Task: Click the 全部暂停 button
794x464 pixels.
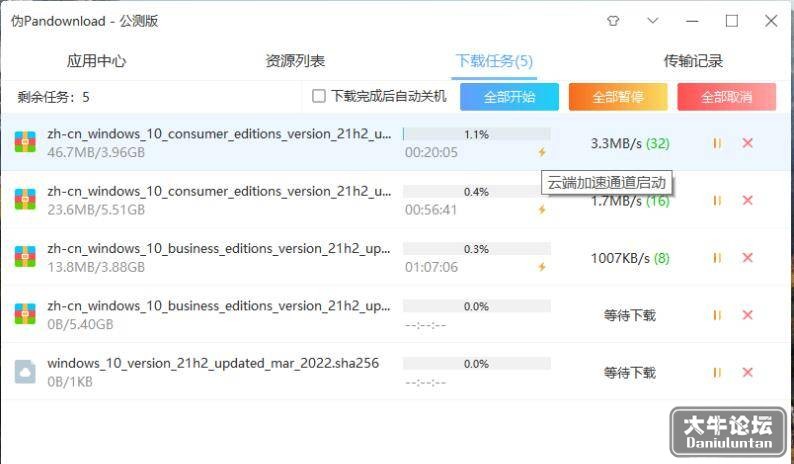Action: point(618,97)
